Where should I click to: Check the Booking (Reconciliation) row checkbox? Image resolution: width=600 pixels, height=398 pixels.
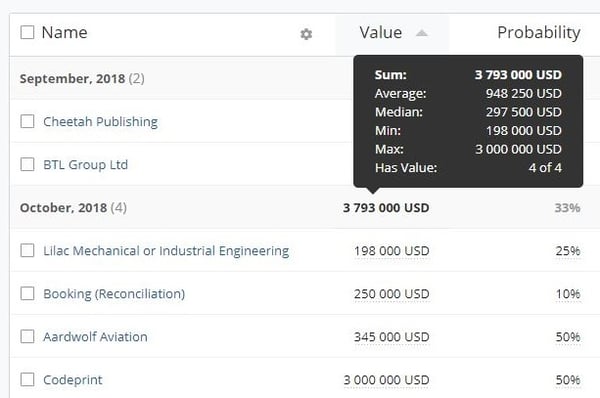click(27, 294)
